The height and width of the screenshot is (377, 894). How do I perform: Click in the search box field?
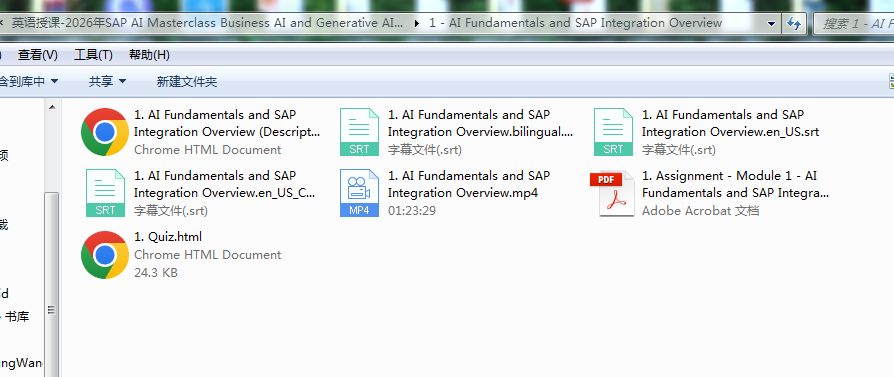coord(853,24)
